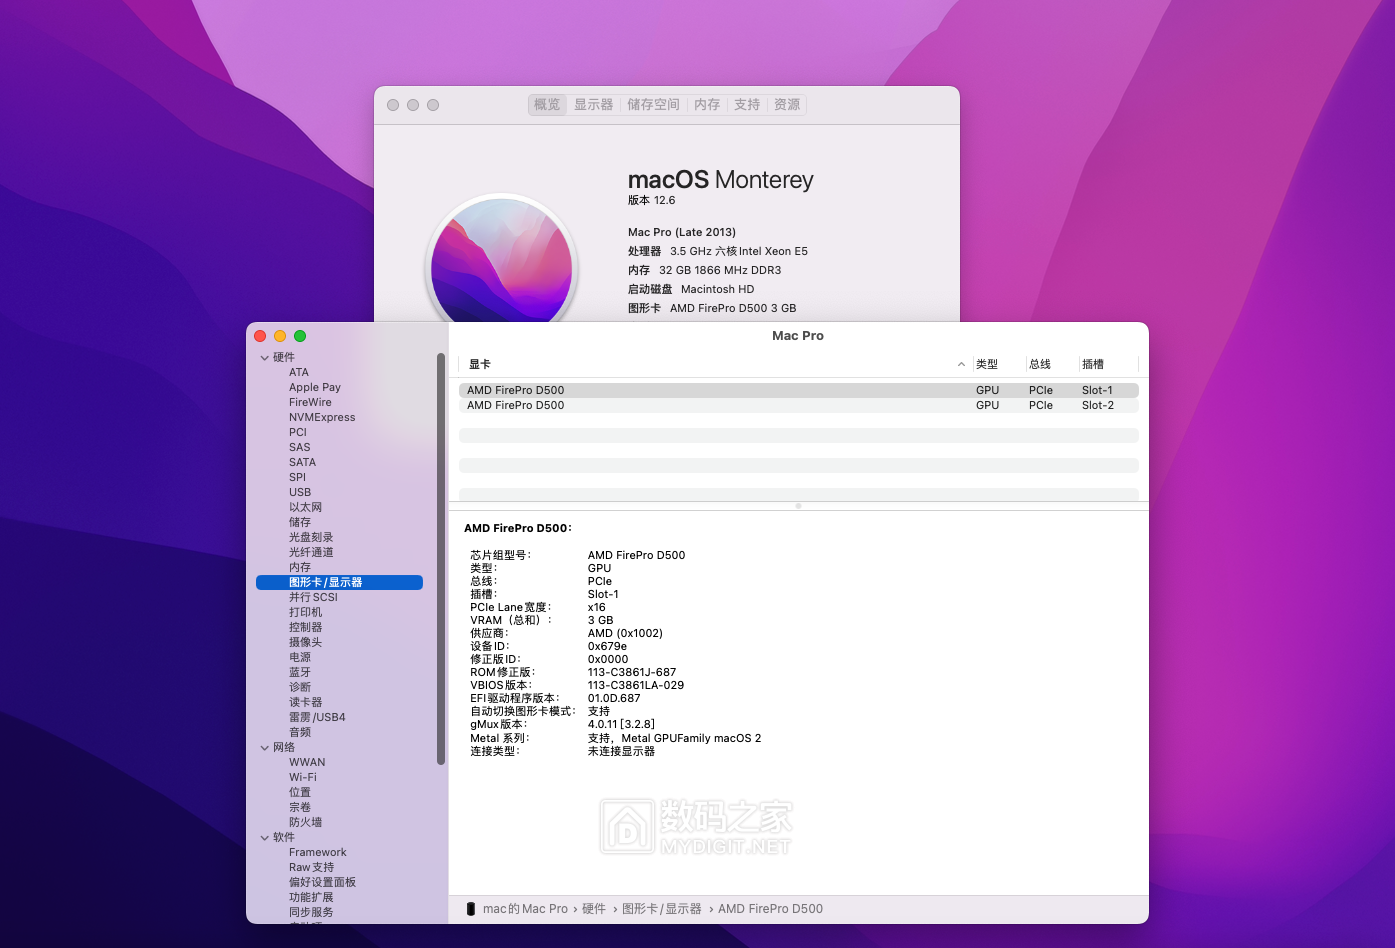Collapse the 硬件 section
This screenshot has height=948, width=1395.
click(x=264, y=357)
